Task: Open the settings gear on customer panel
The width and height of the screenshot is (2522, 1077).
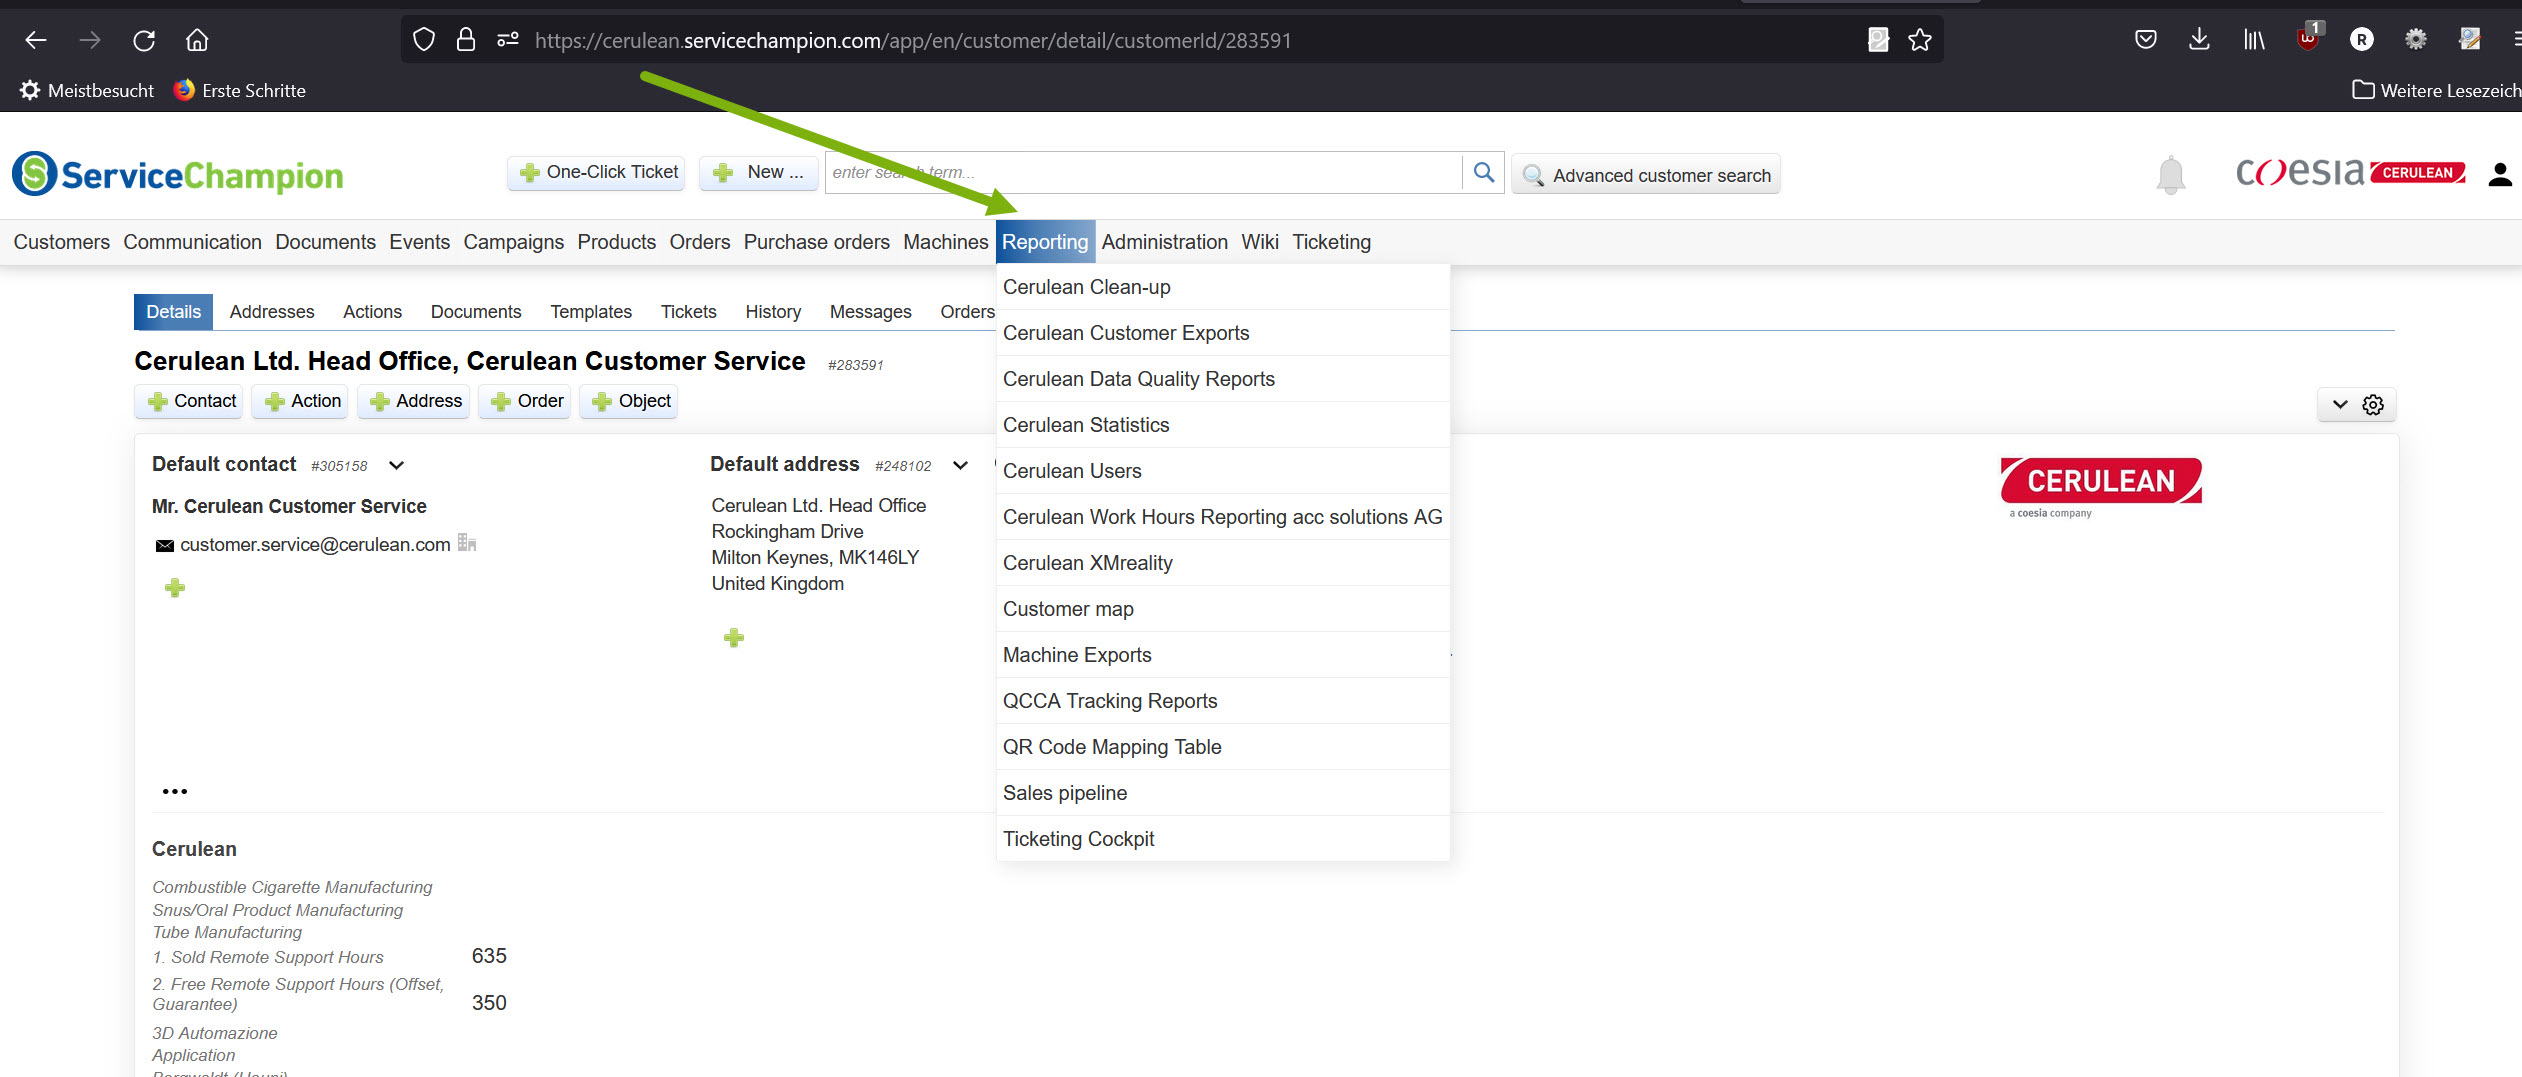Action: point(2373,405)
